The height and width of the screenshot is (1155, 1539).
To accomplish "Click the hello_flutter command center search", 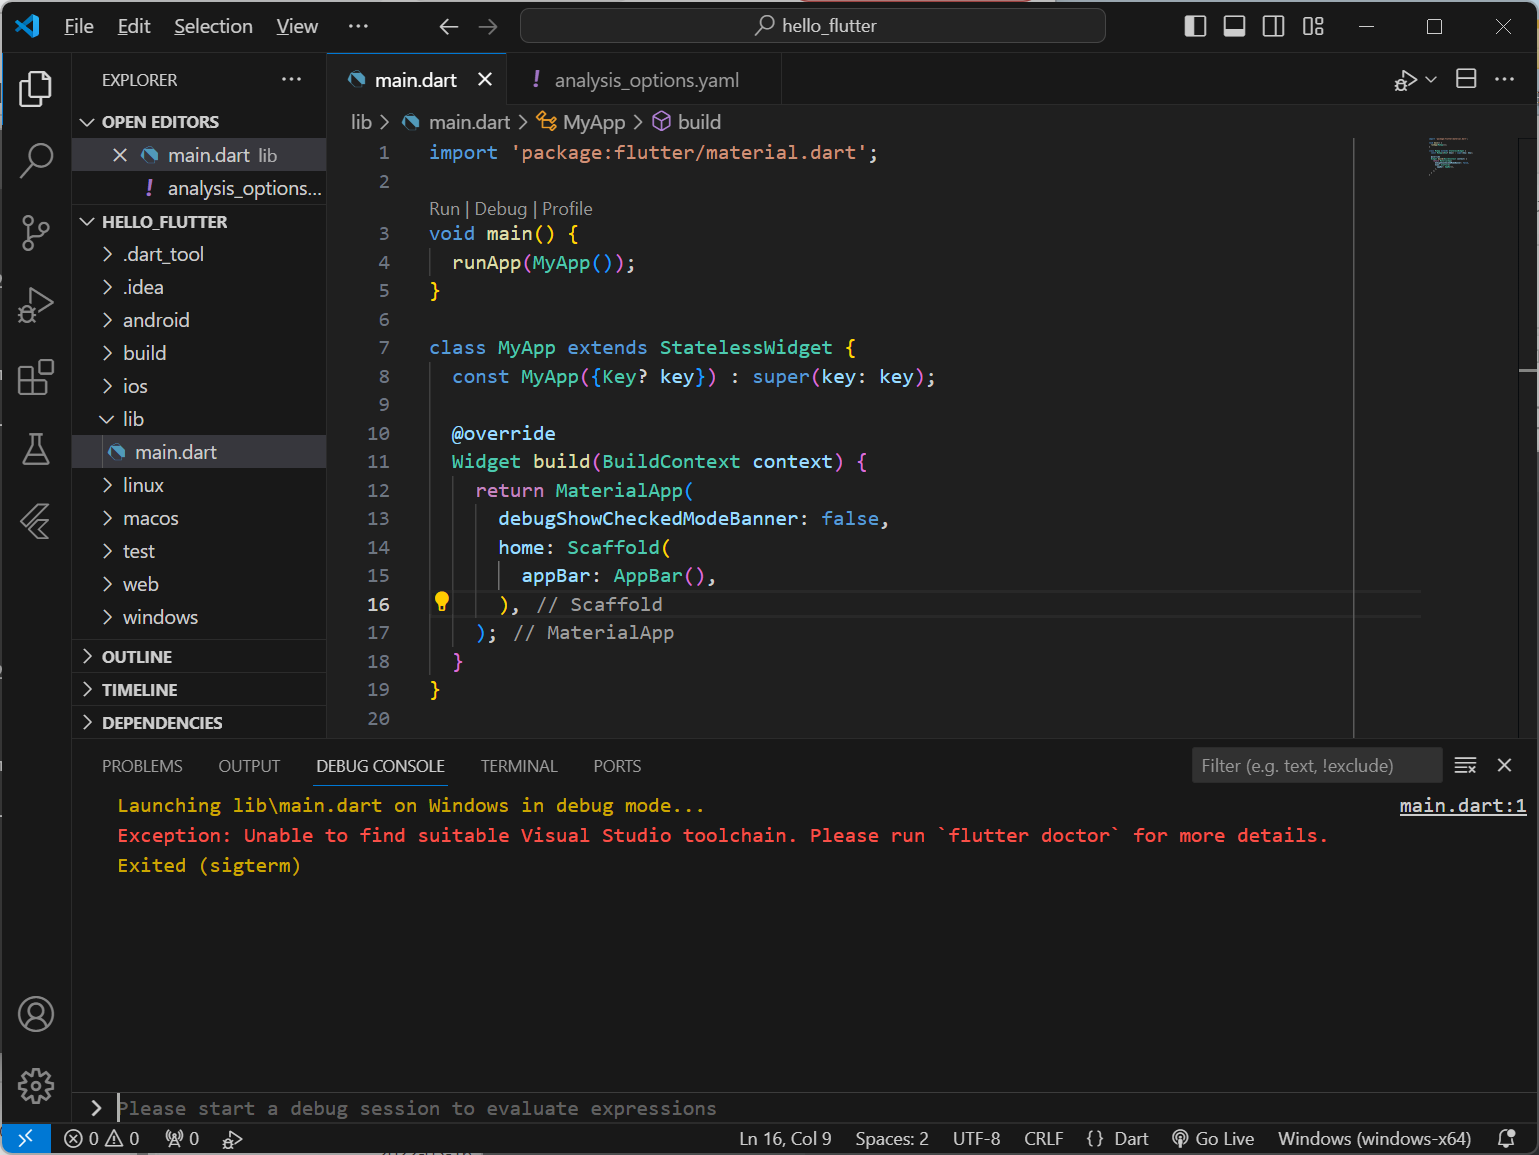I will click(x=813, y=26).
